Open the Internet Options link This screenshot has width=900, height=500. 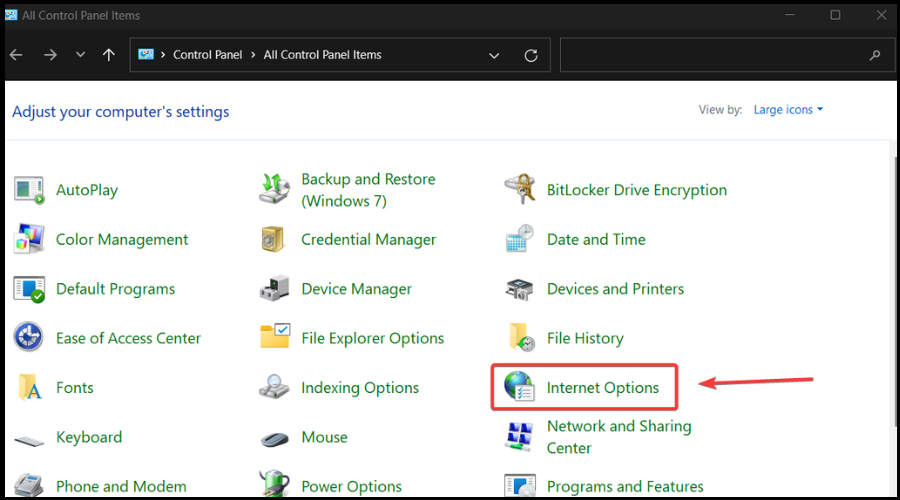coord(603,387)
